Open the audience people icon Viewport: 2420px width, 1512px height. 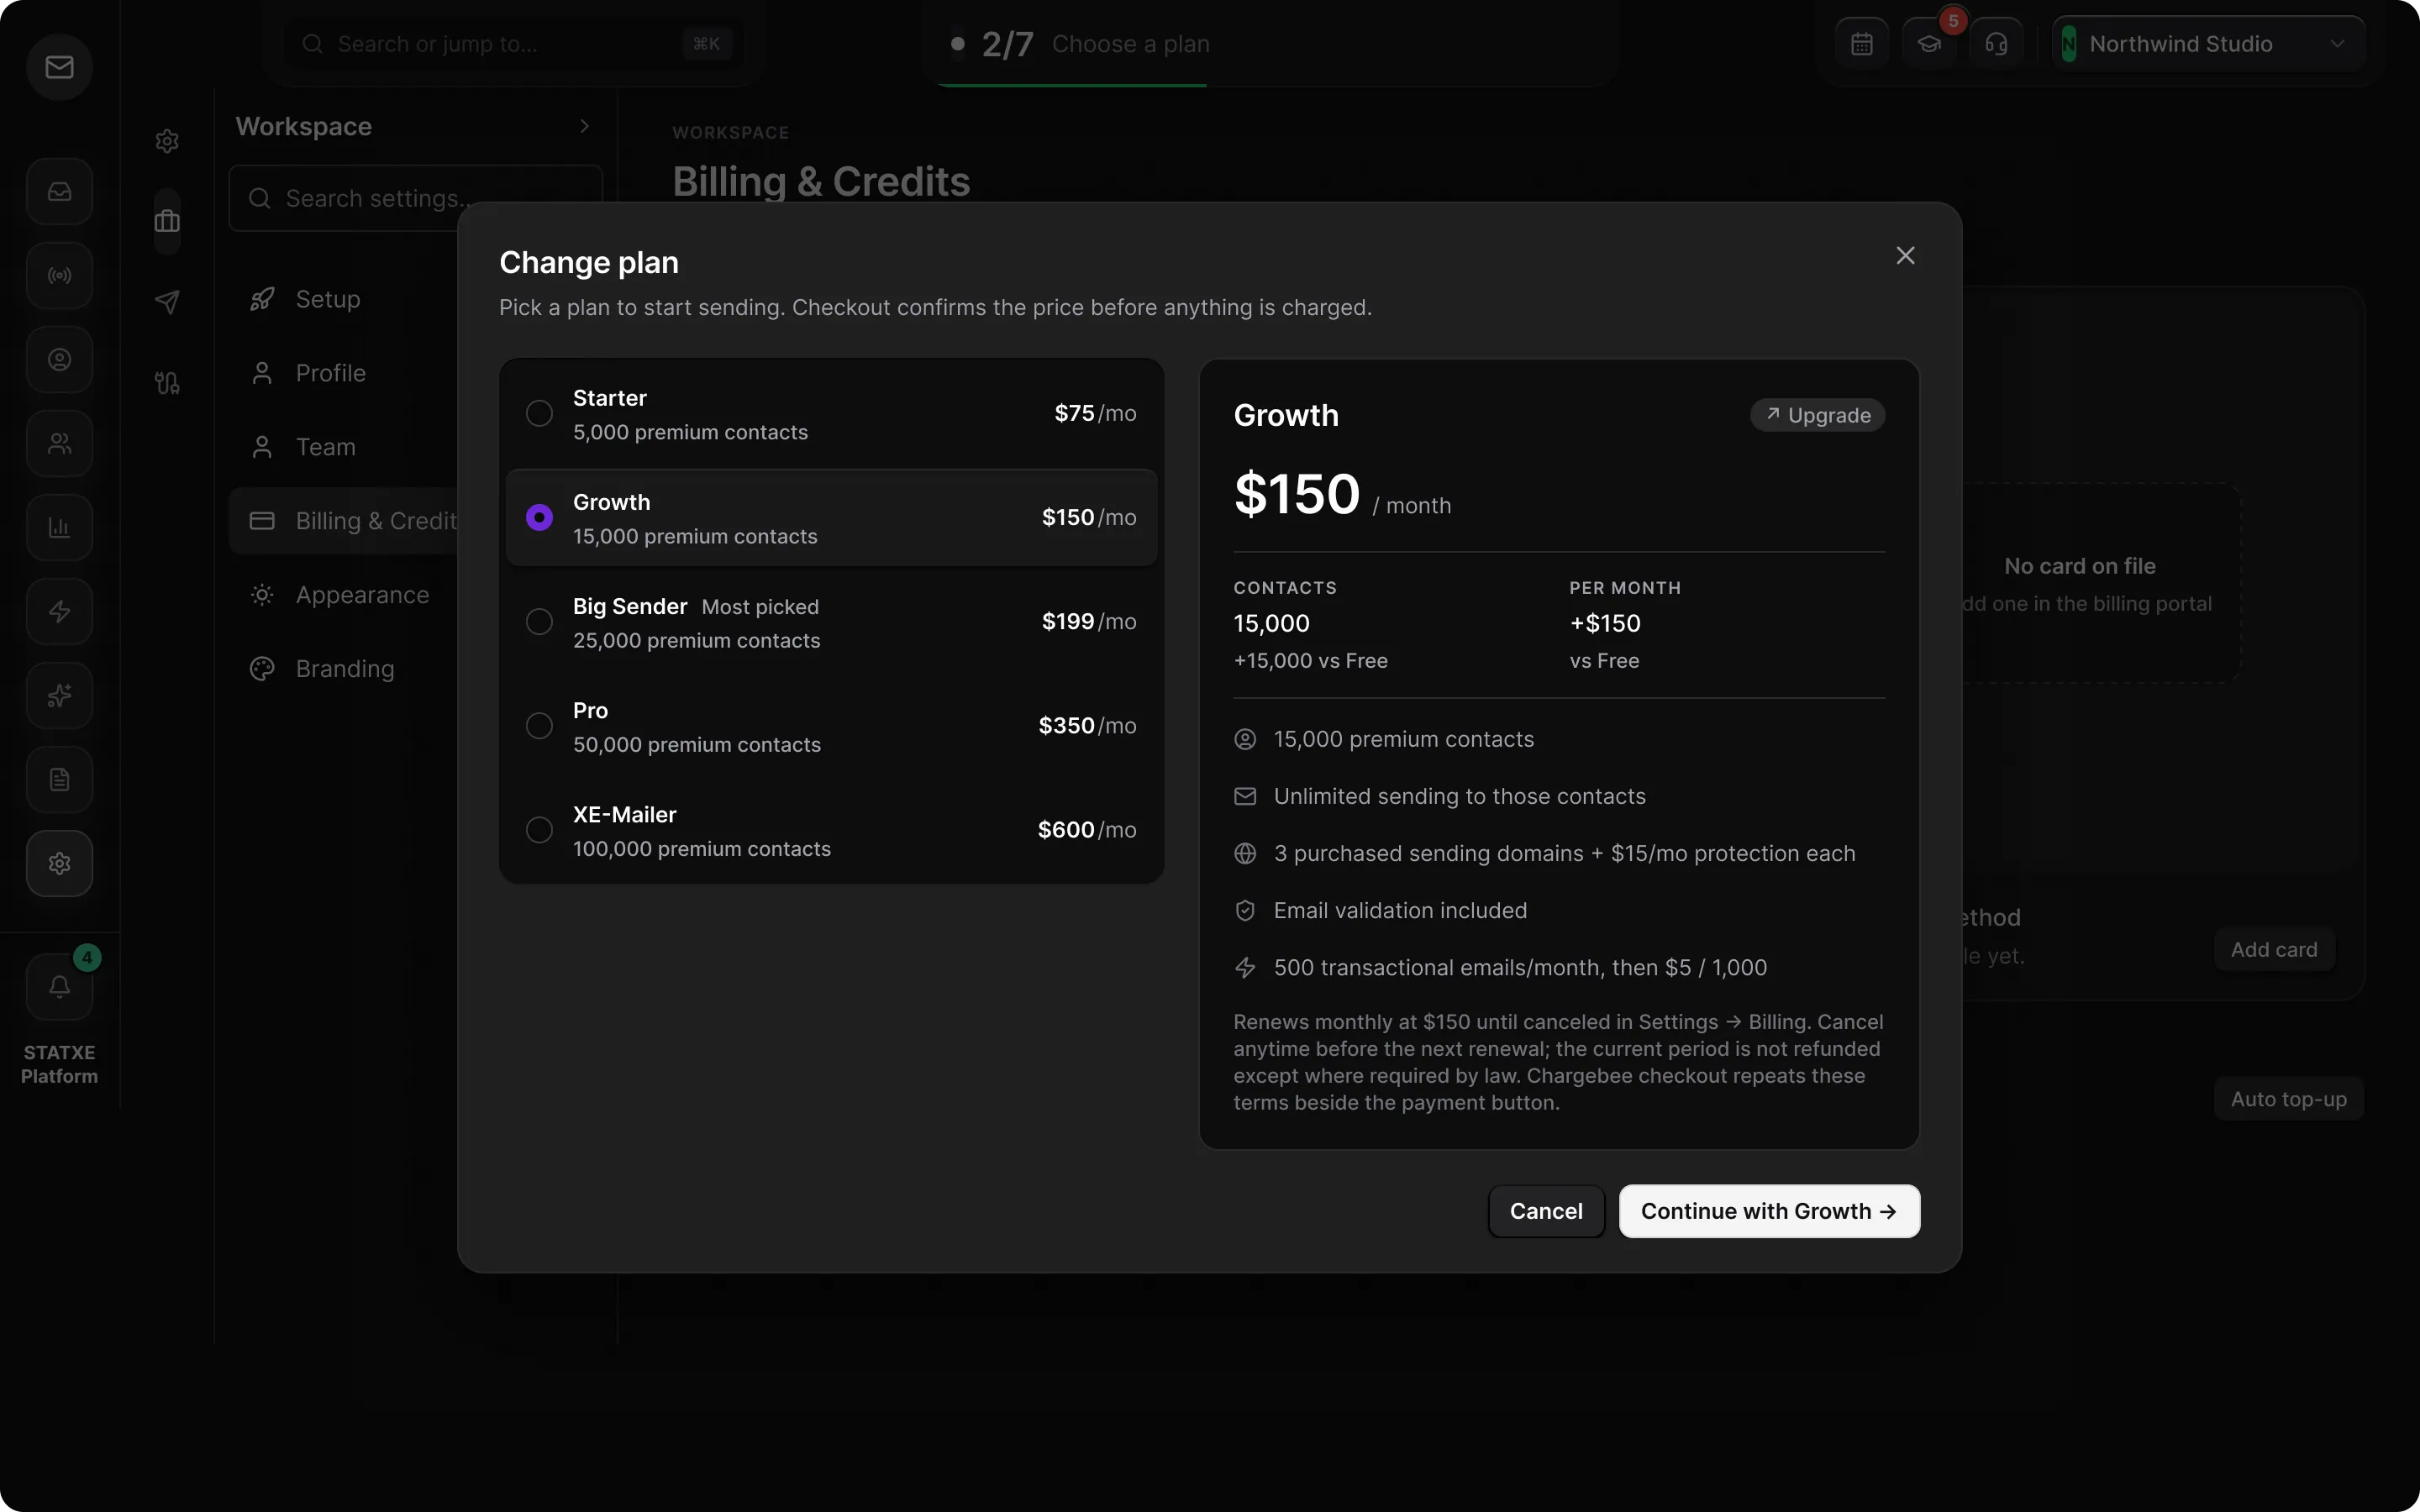[x=59, y=443]
